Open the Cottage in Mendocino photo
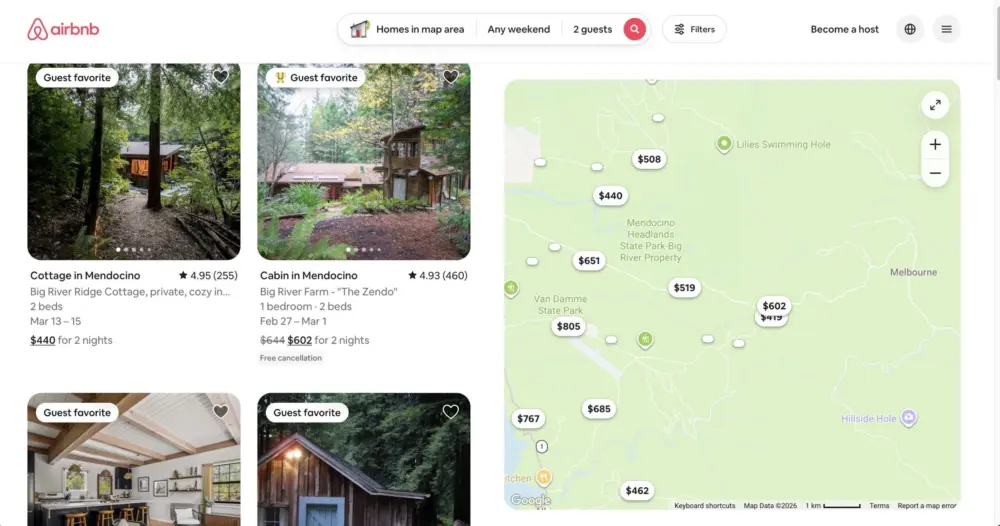1000x526 pixels. pyautogui.click(x=134, y=161)
